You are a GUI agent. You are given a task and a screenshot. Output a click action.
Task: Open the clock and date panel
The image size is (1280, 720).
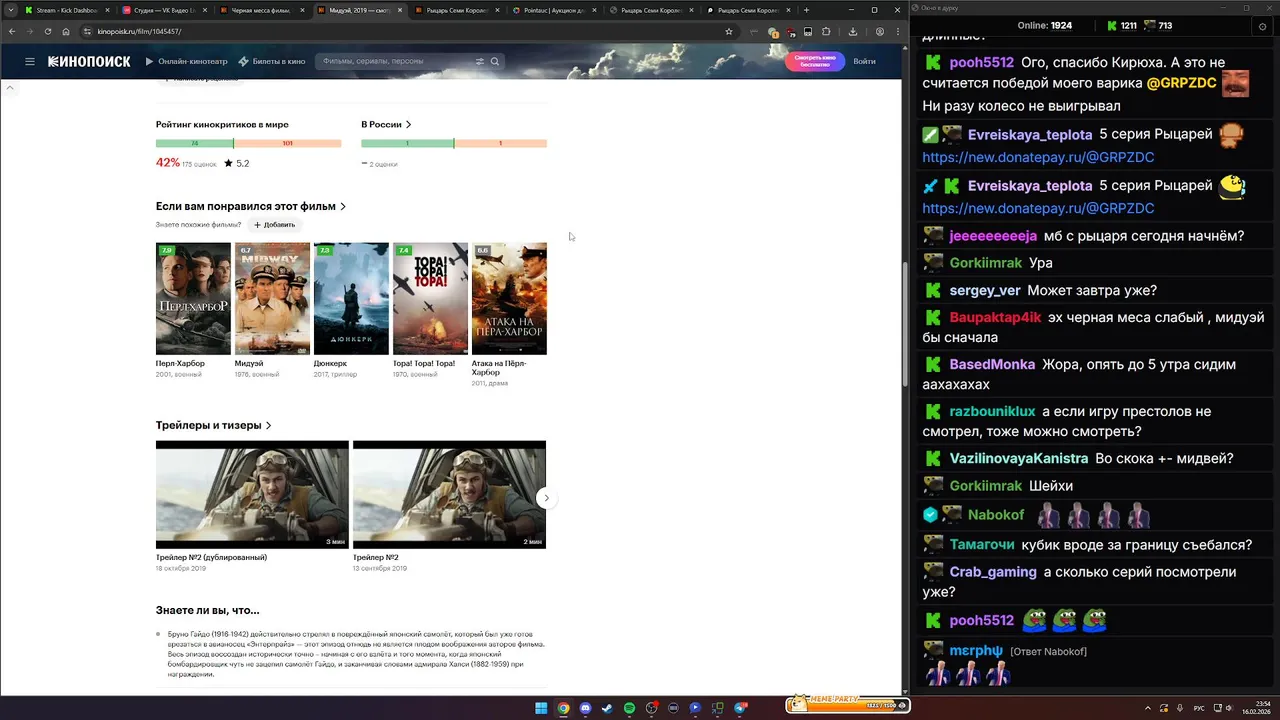point(1255,708)
